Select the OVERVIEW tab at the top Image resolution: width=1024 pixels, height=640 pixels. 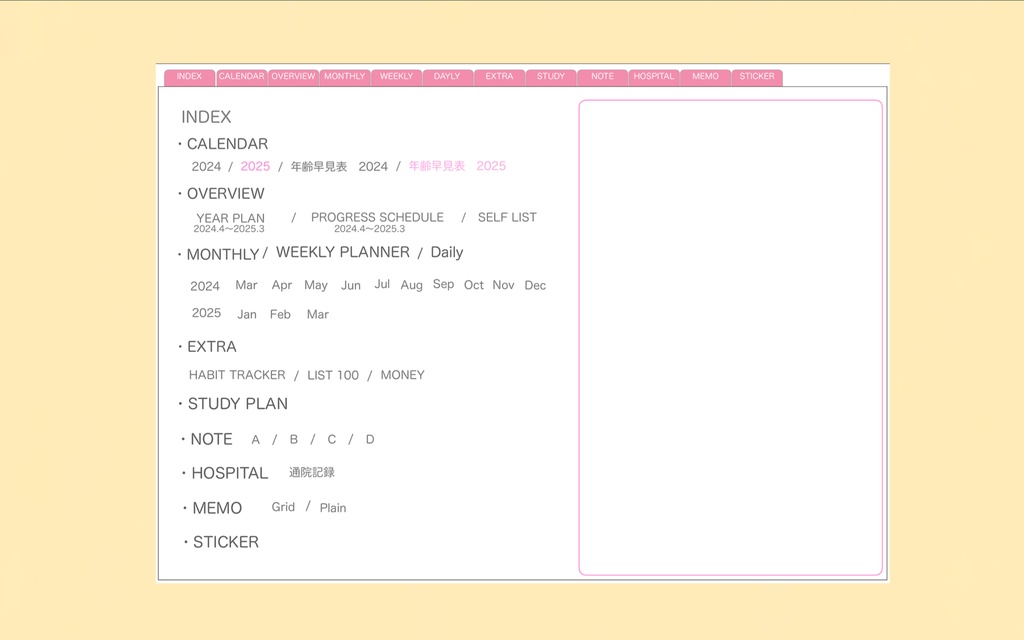pyautogui.click(x=293, y=77)
